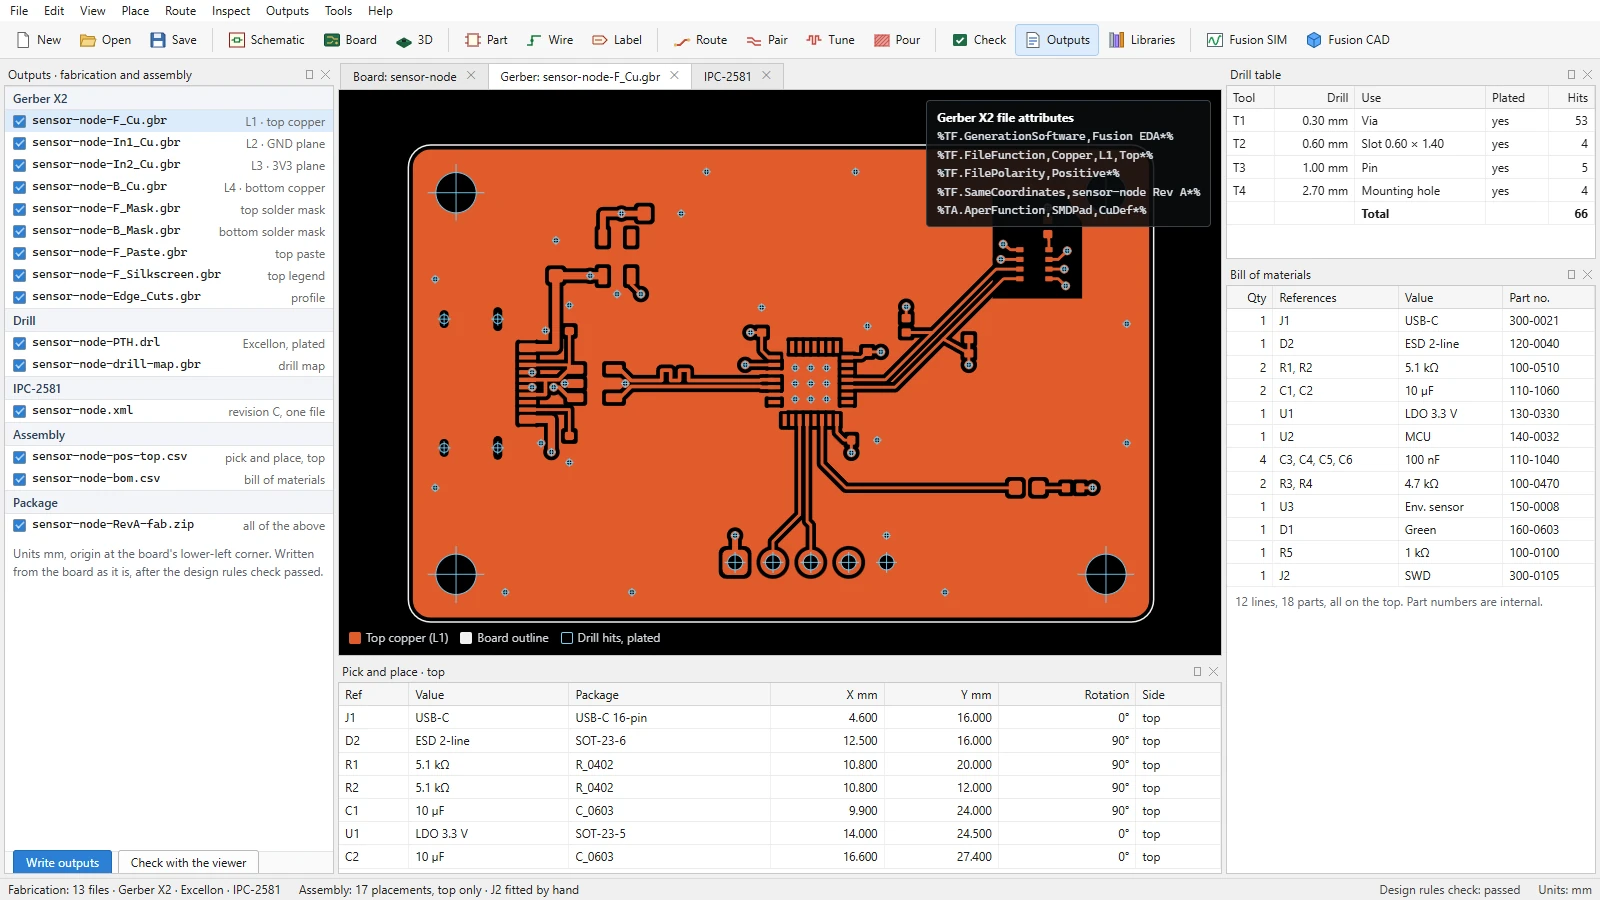Screen dimensions: 1600x900
Task: Float the Pick and place panel
Action: tap(1197, 672)
